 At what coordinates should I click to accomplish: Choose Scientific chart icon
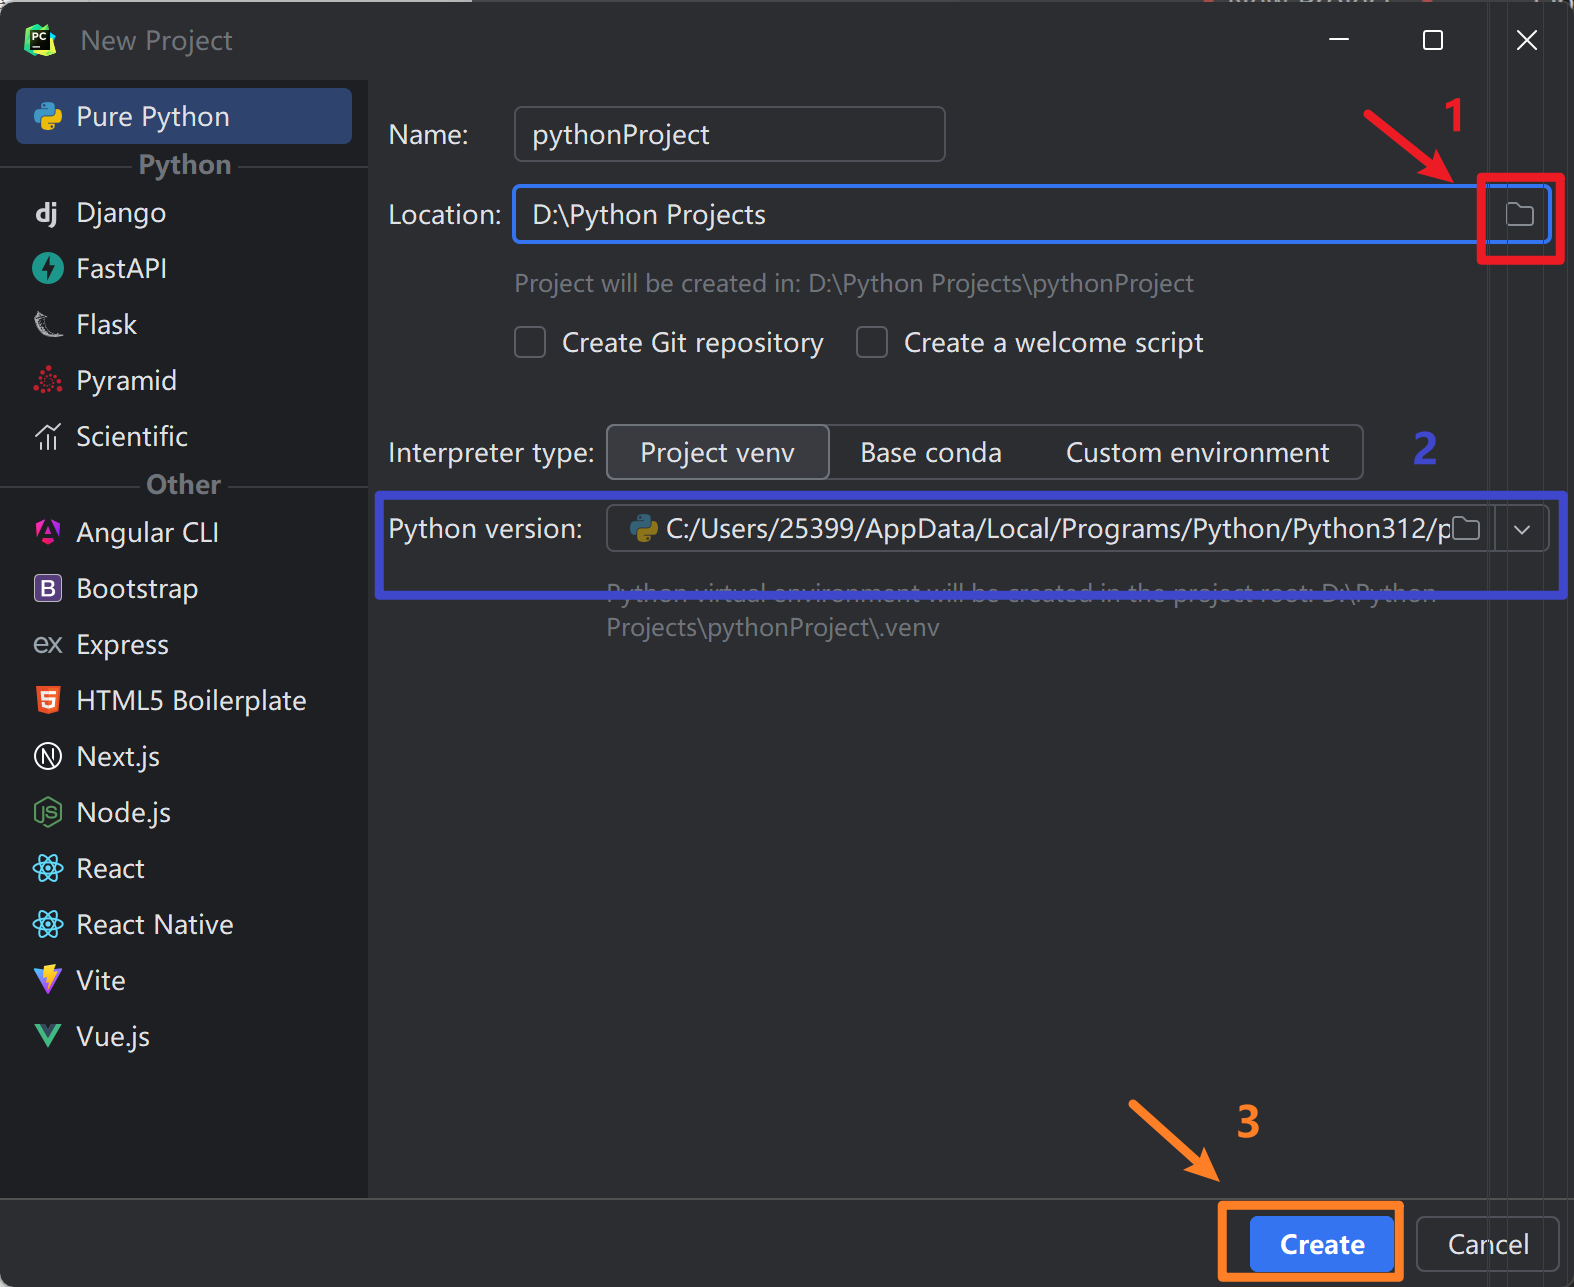[x=47, y=436]
